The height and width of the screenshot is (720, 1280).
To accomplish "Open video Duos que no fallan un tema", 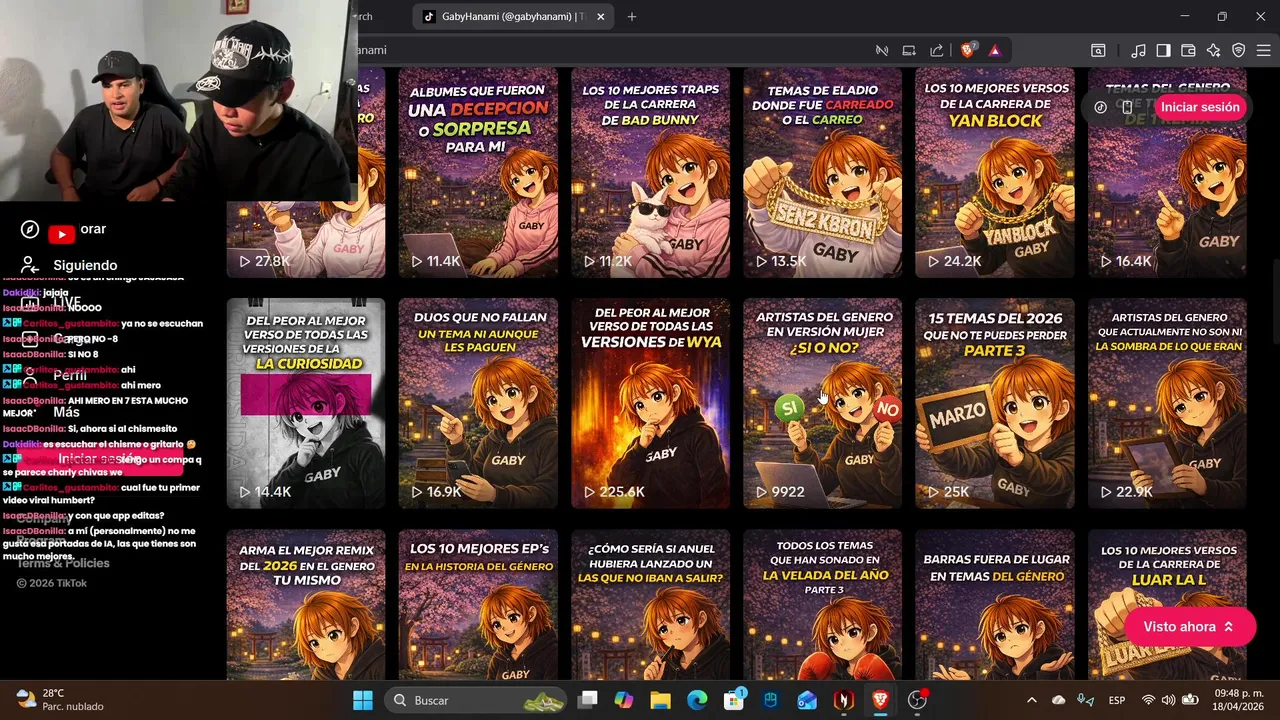I will (x=478, y=403).
